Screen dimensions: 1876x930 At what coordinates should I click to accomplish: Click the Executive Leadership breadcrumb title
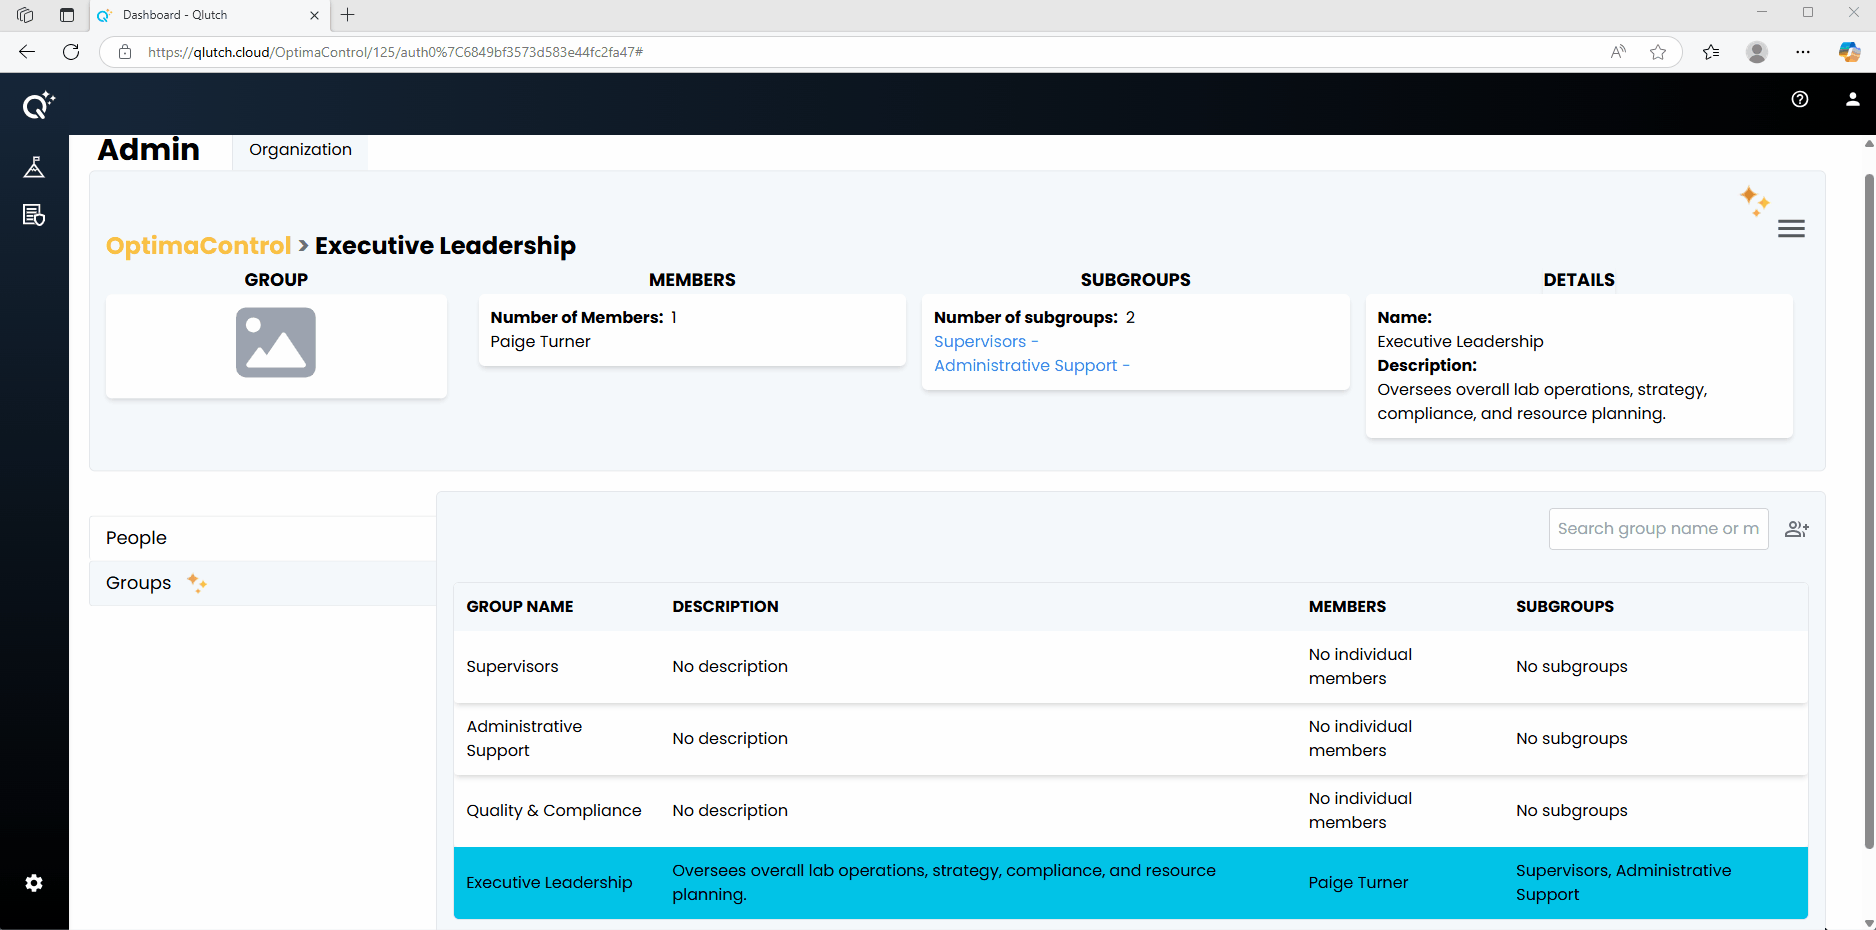tap(445, 246)
